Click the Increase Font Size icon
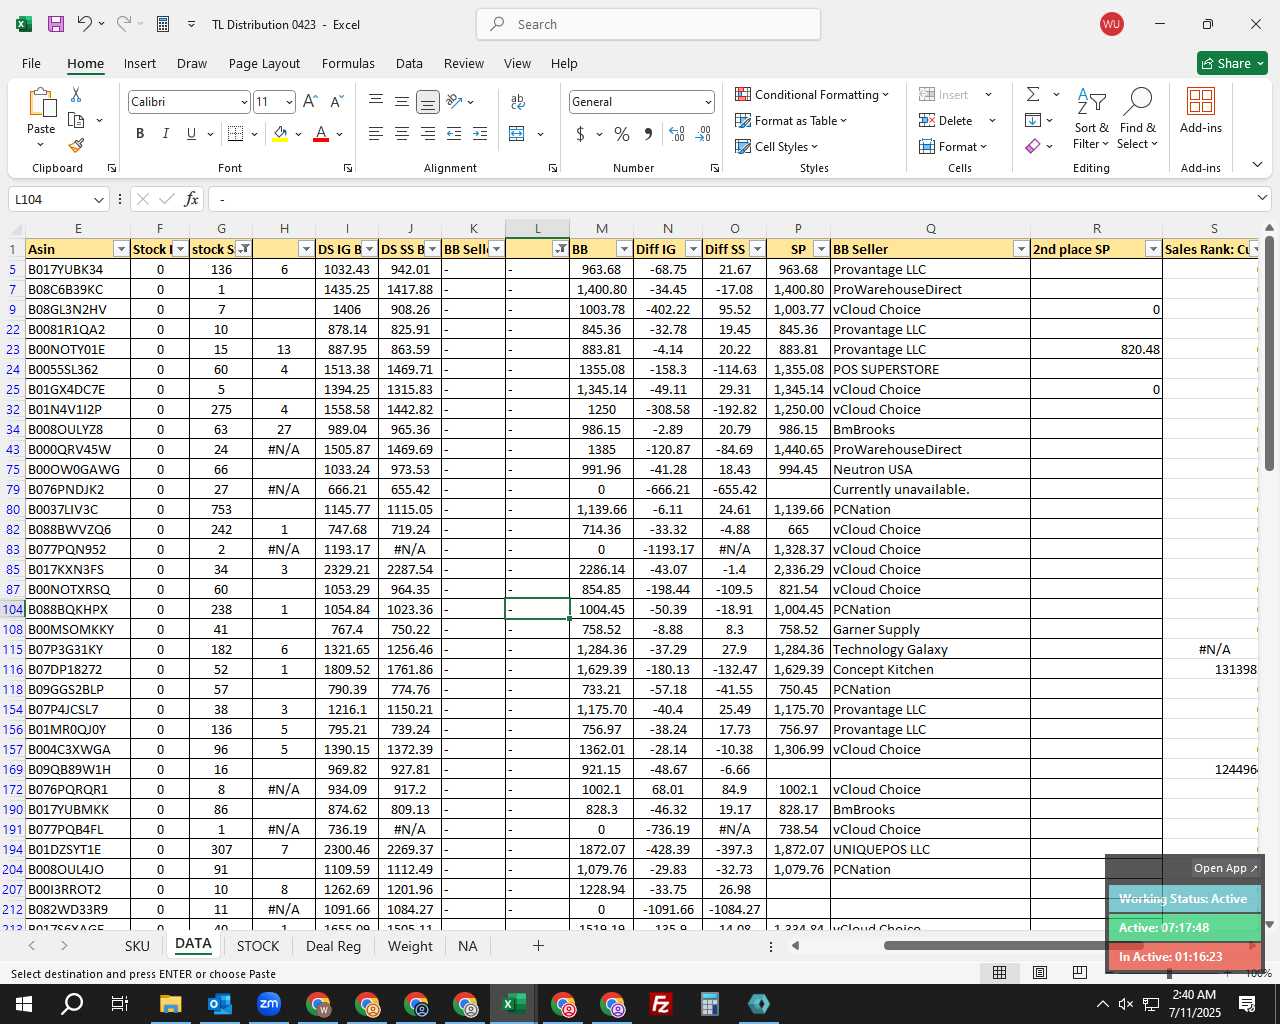This screenshot has height=1024, width=1280. pos(310,101)
